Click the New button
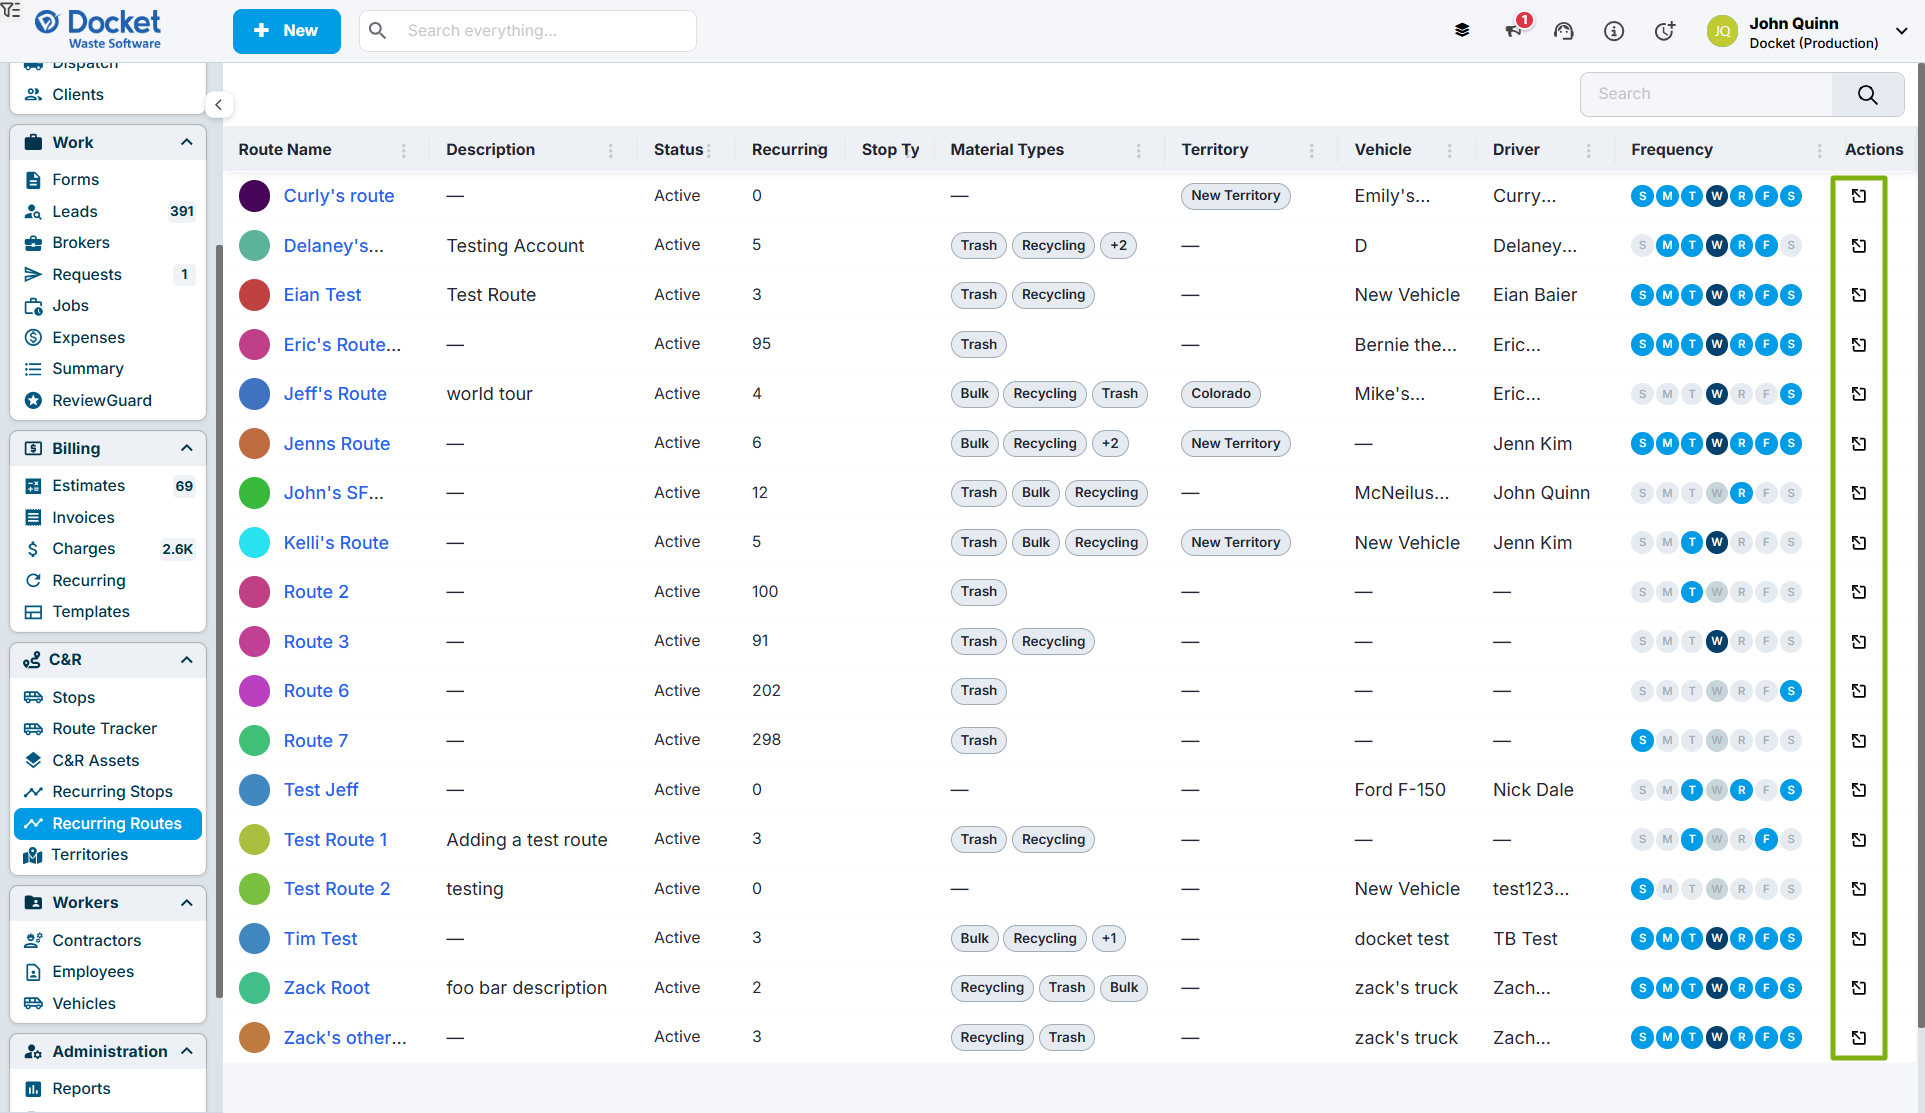The image size is (1925, 1113). click(287, 31)
